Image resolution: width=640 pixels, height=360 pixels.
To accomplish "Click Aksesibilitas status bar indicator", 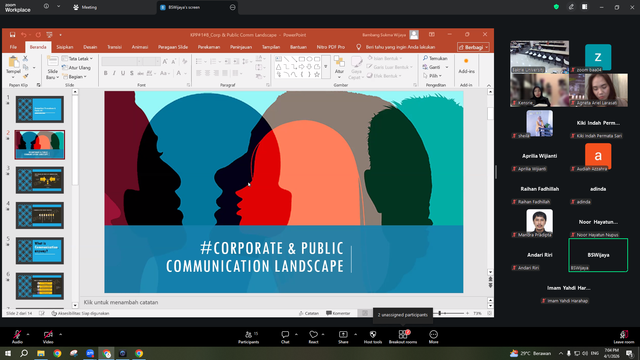I will click(x=80, y=313).
